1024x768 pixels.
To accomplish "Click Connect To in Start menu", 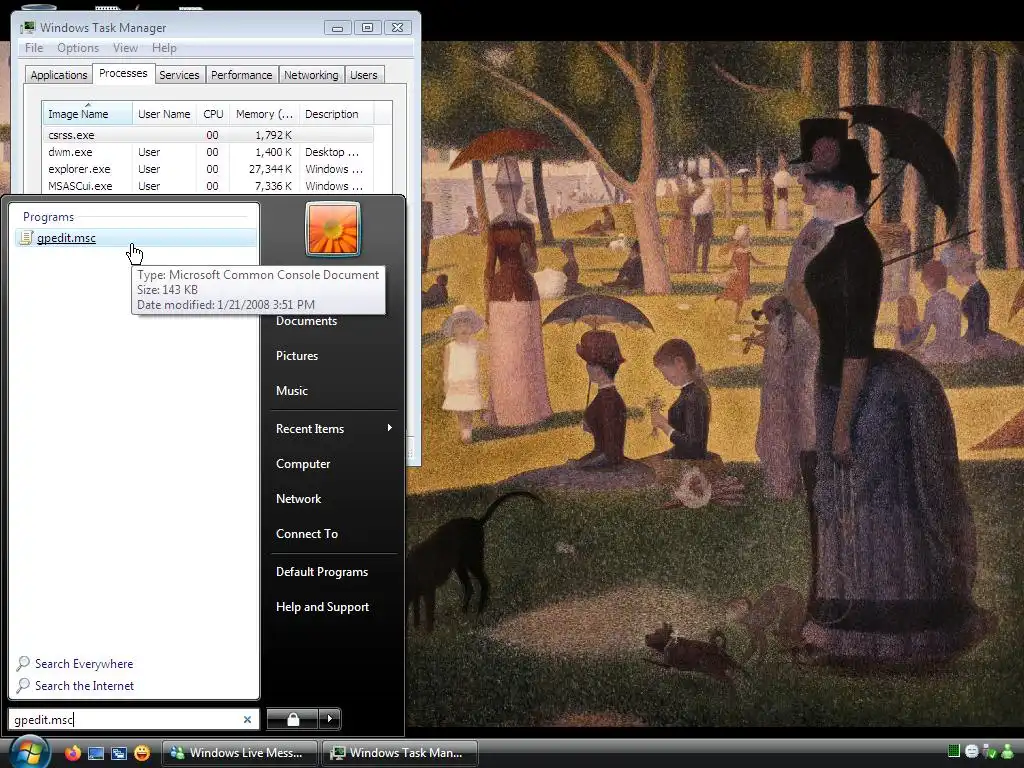I will click(x=307, y=534).
